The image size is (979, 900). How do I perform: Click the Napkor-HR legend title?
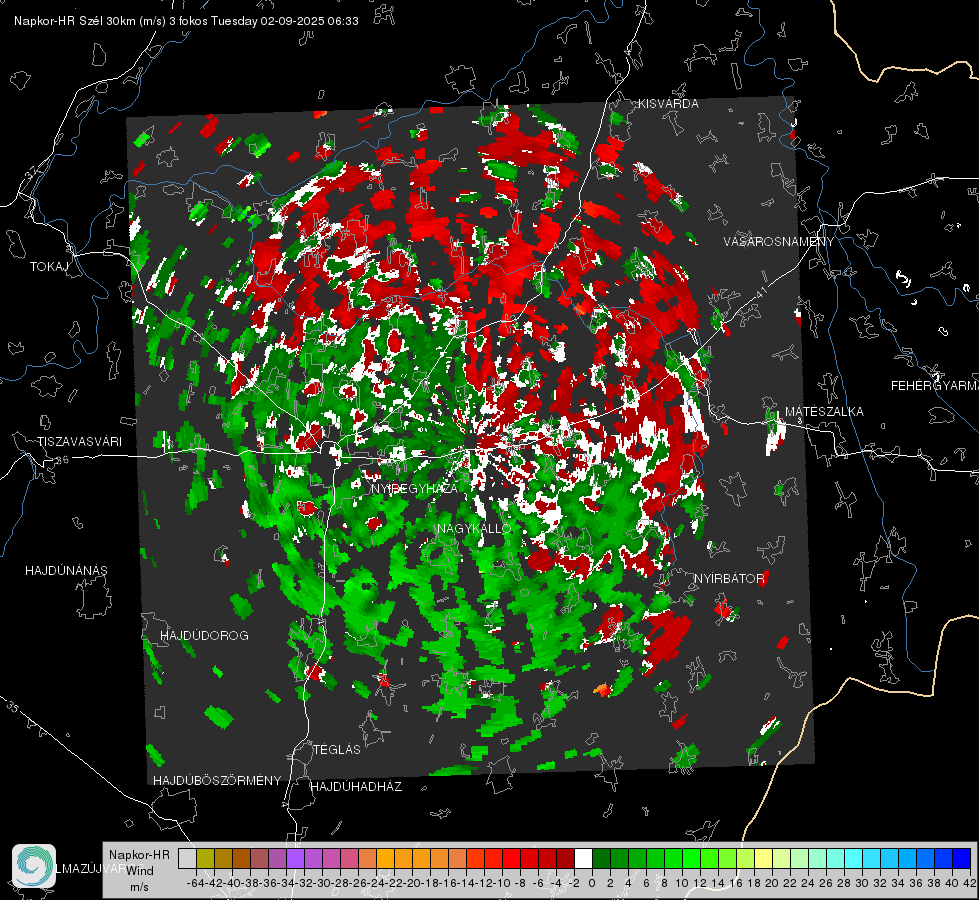[139, 854]
